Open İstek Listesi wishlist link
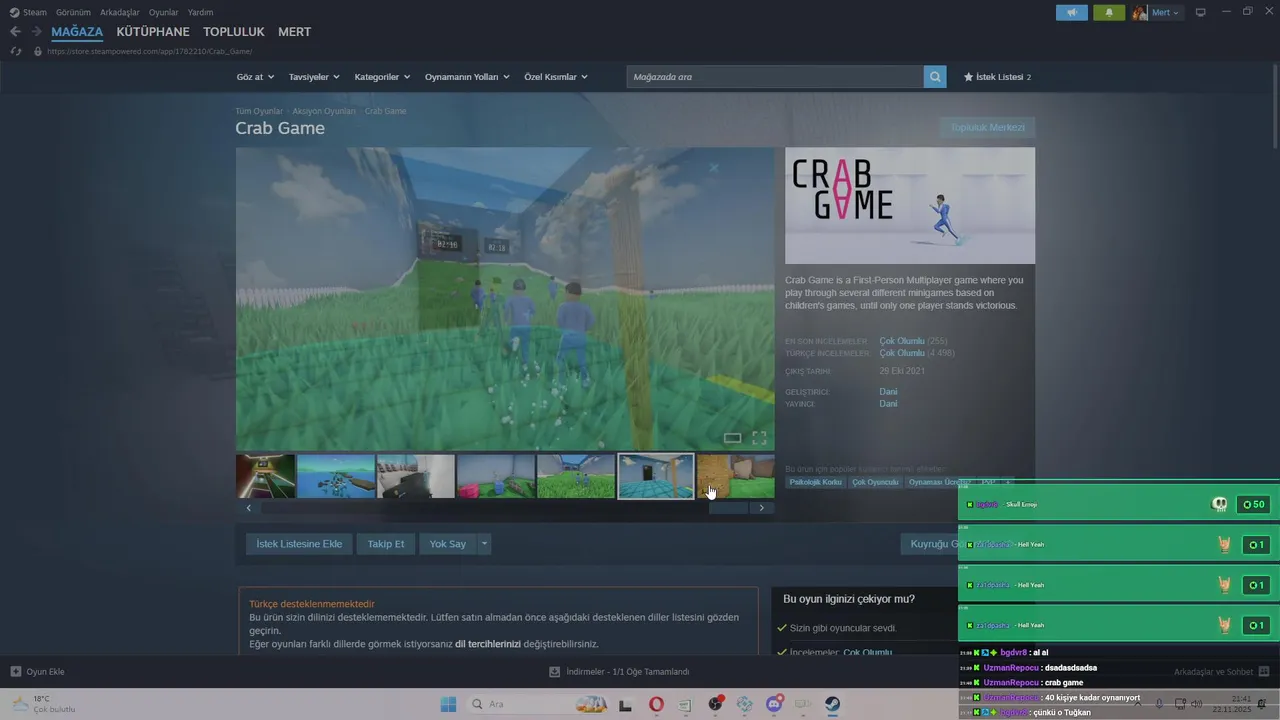Image resolution: width=1280 pixels, height=720 pixels. pyautogui.click(x=997, y=77)
